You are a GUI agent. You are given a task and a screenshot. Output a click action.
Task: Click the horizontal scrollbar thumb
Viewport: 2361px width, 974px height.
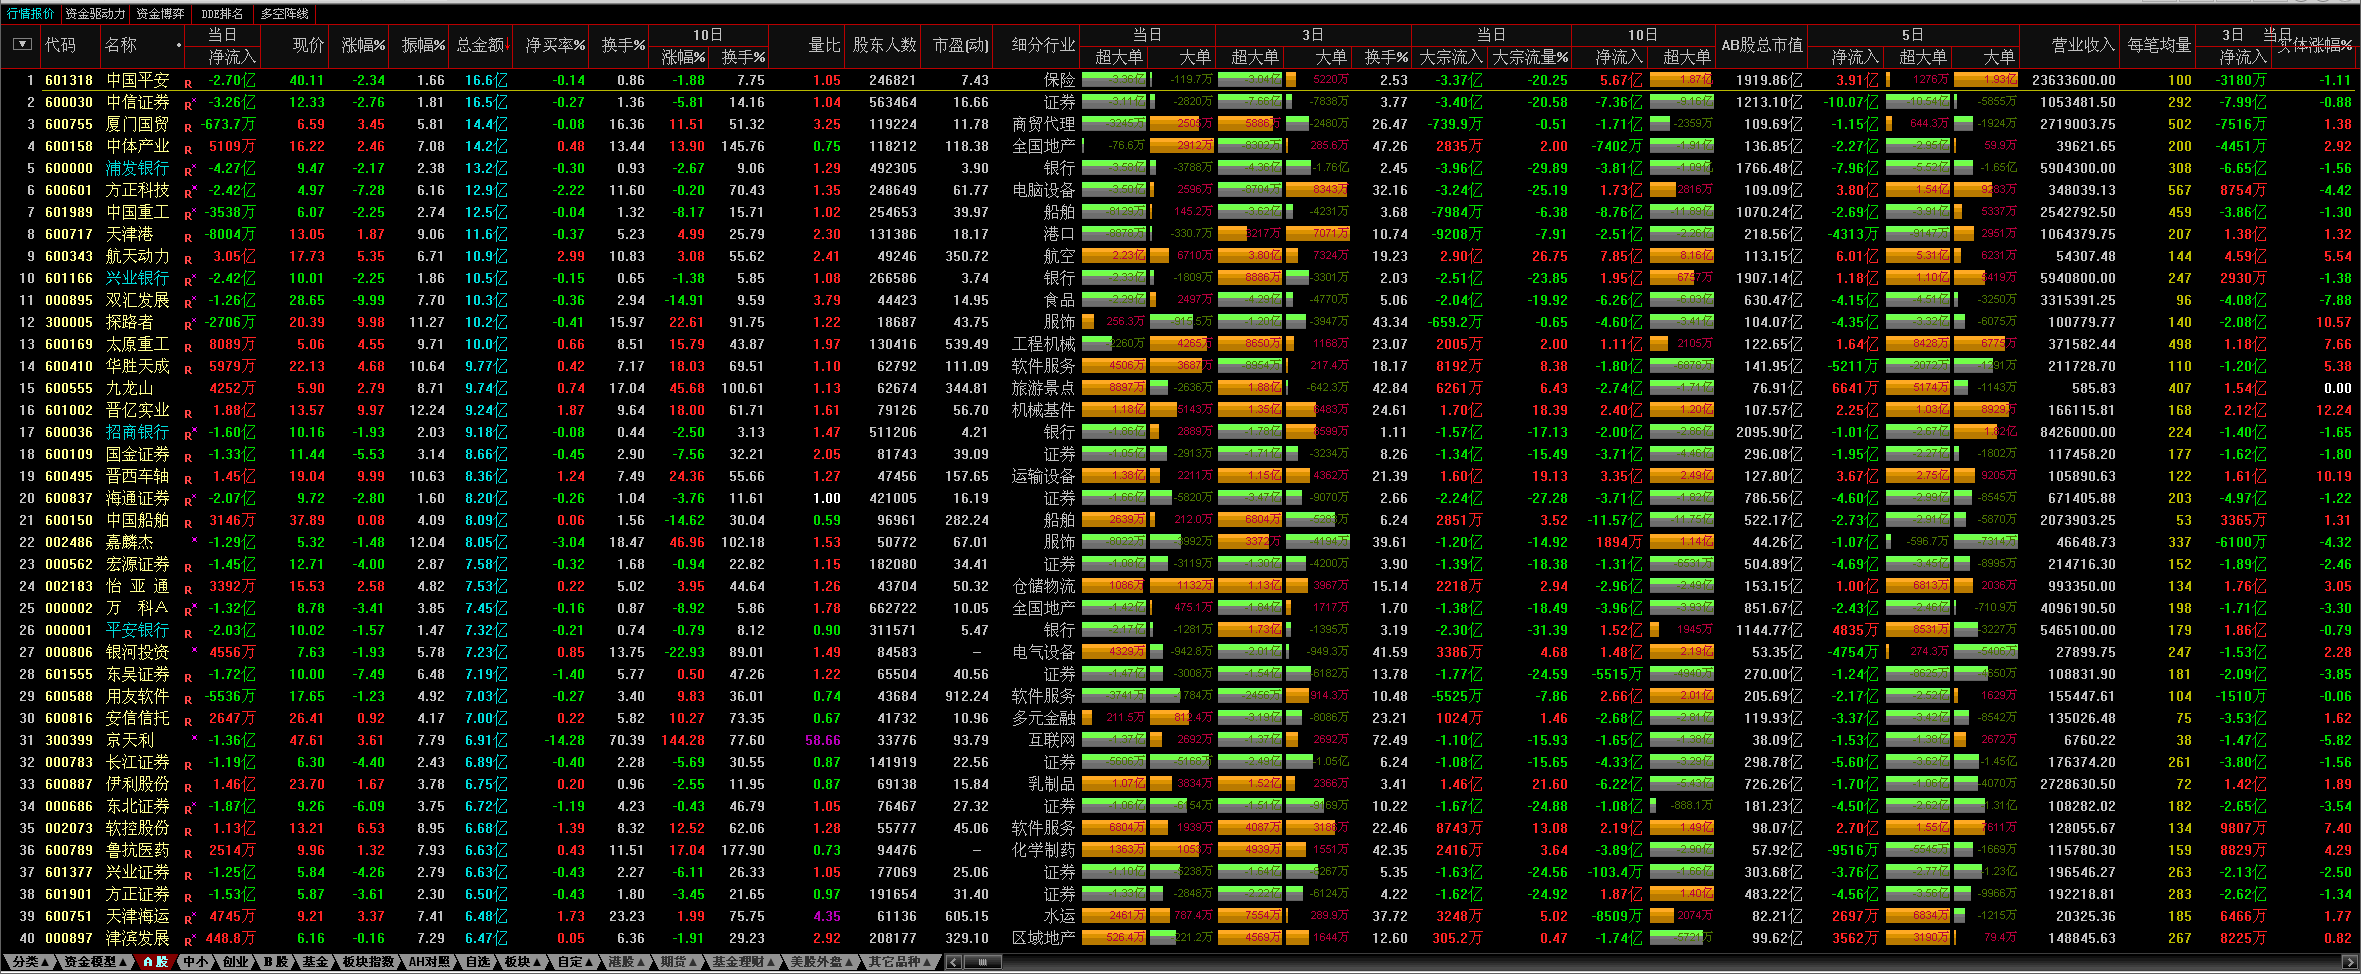click(x=983, y=962)
